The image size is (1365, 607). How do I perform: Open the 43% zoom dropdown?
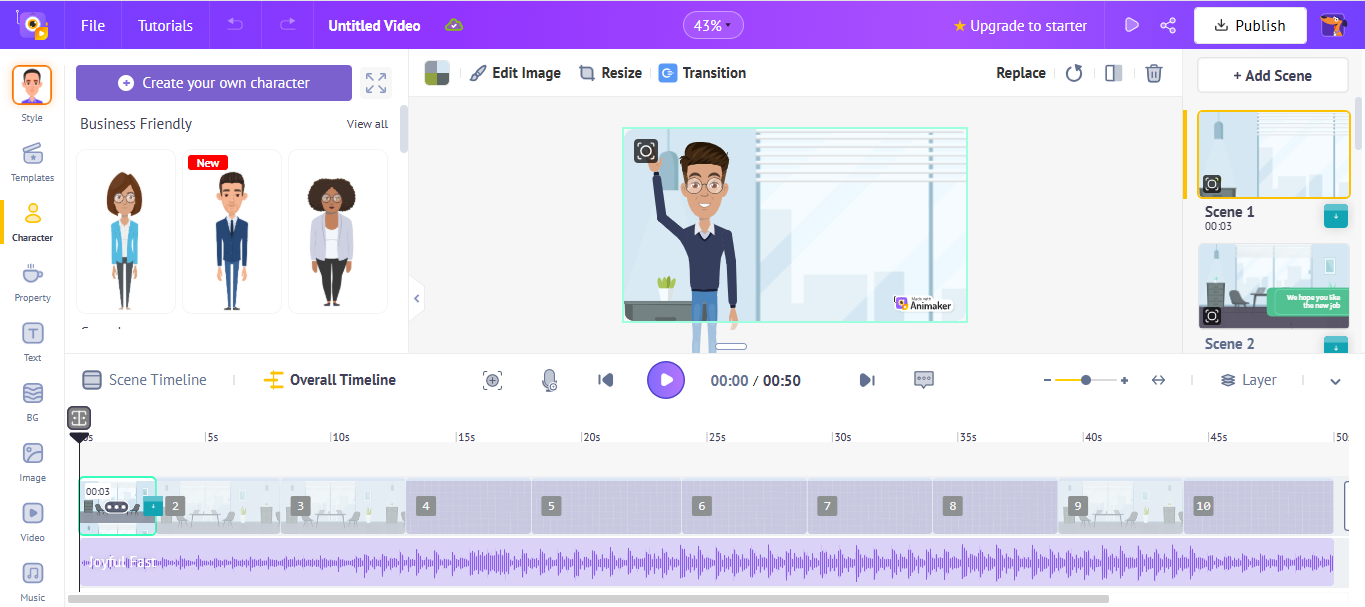click(713, 24)
